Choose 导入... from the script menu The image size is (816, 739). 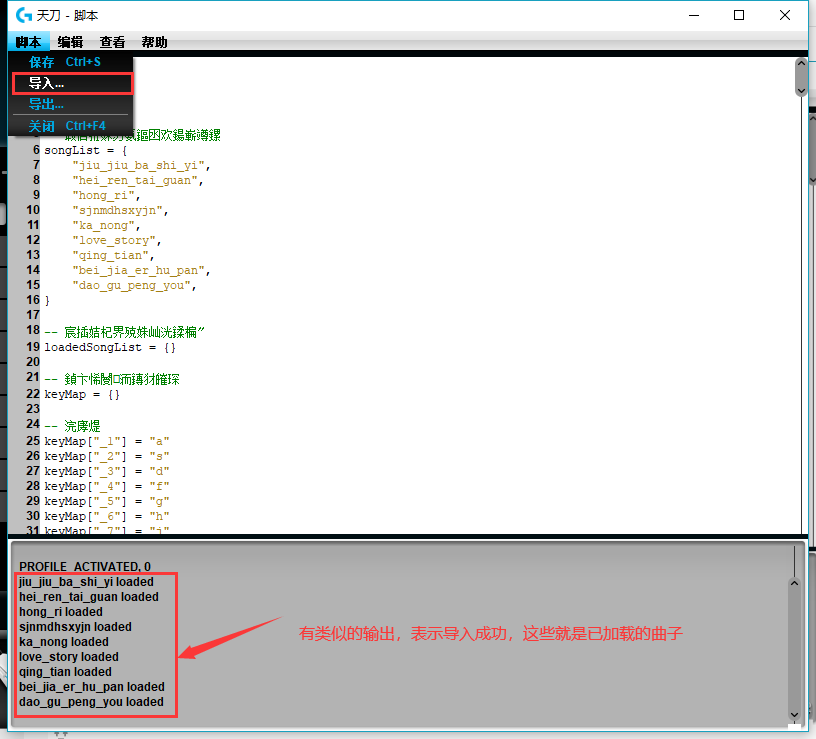point(72,83)
